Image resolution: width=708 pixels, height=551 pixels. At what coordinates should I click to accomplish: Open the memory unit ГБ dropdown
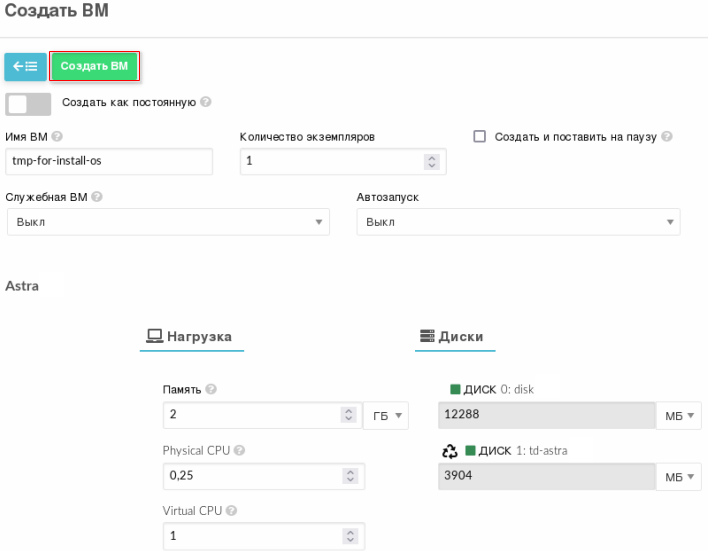(x=385, y=415)
